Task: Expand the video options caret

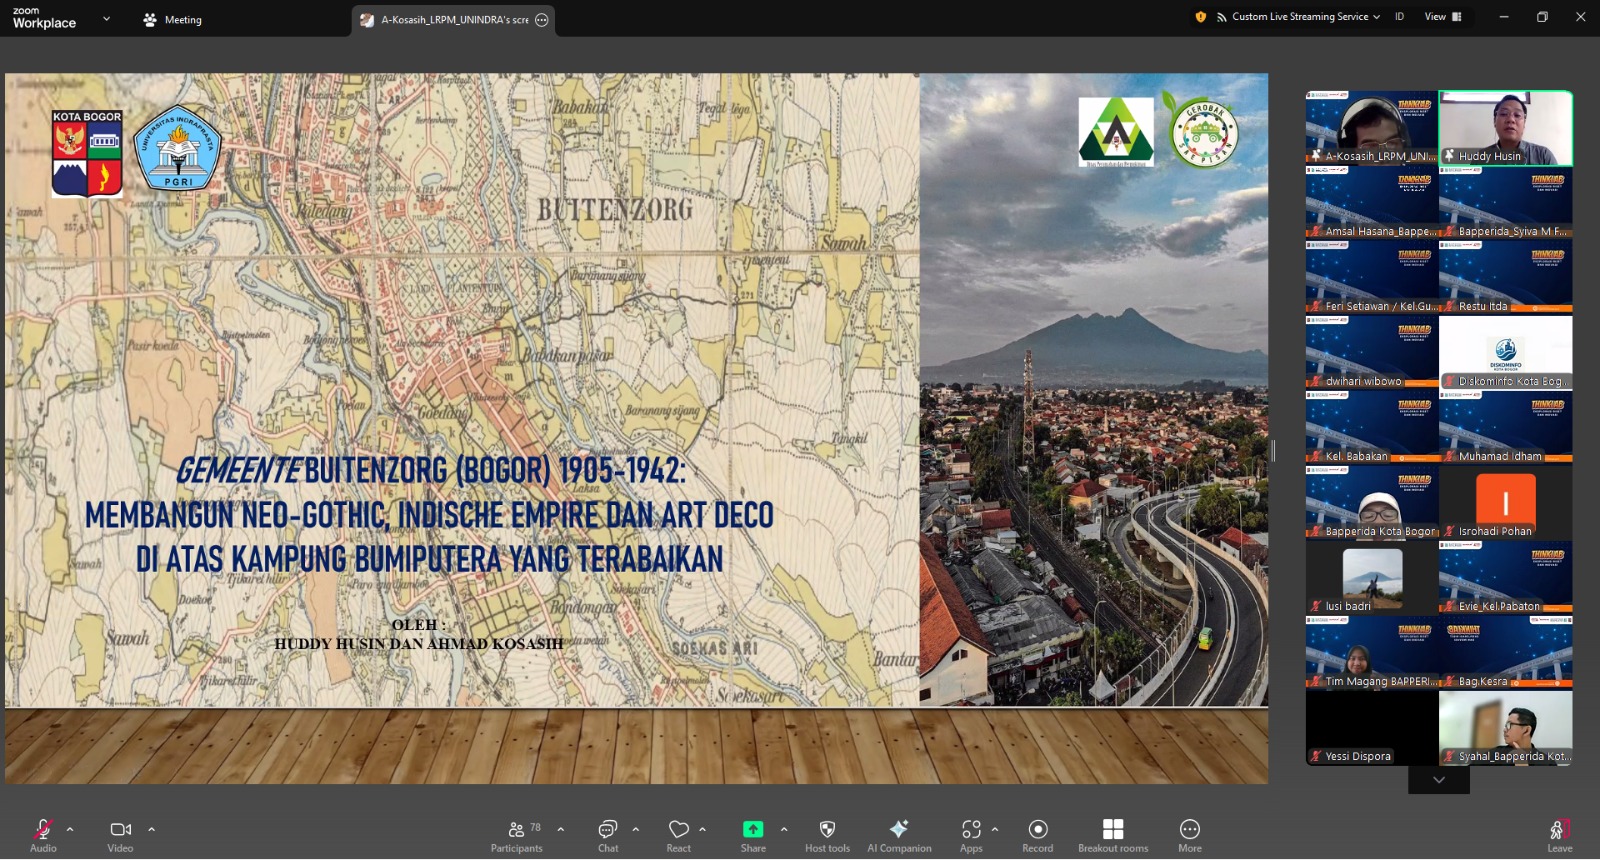Action: (x=152, y=829)
